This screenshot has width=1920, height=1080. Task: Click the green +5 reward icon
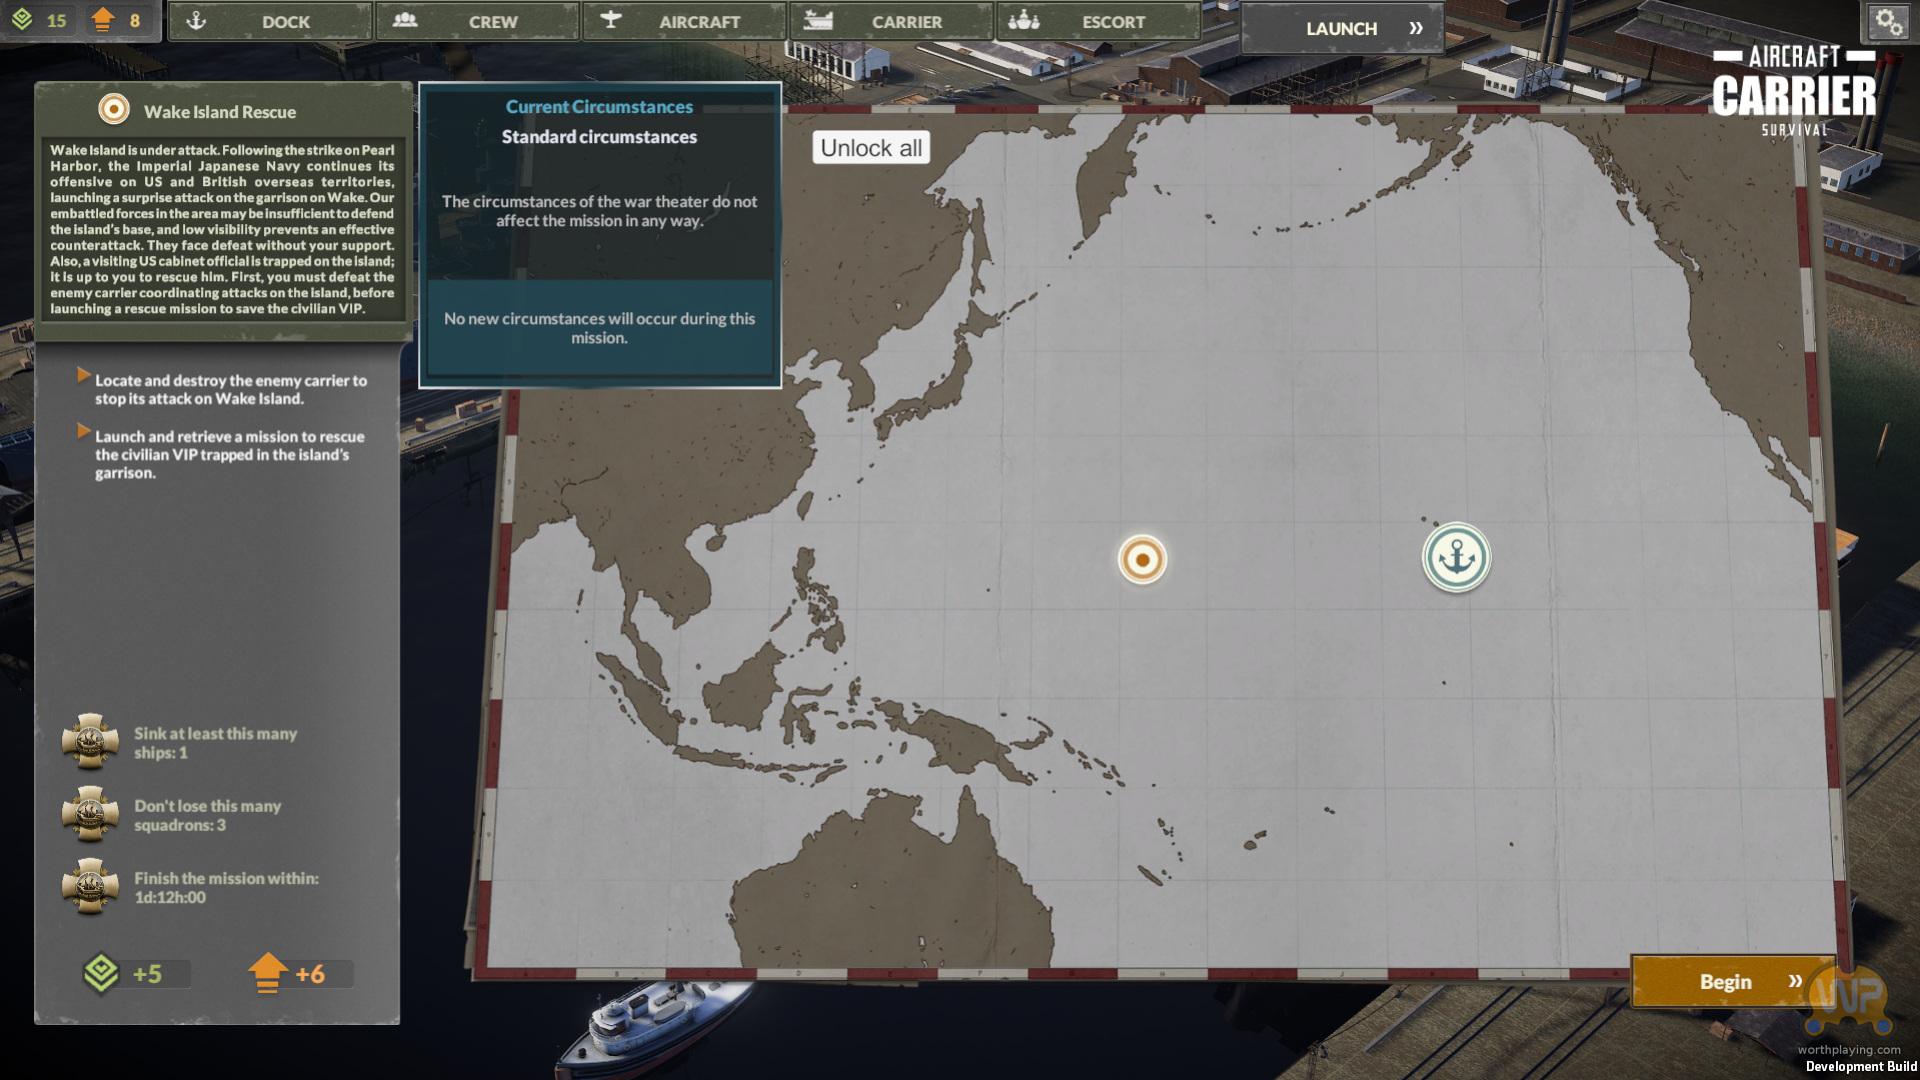pyautogui.click(x=101, y=973)
